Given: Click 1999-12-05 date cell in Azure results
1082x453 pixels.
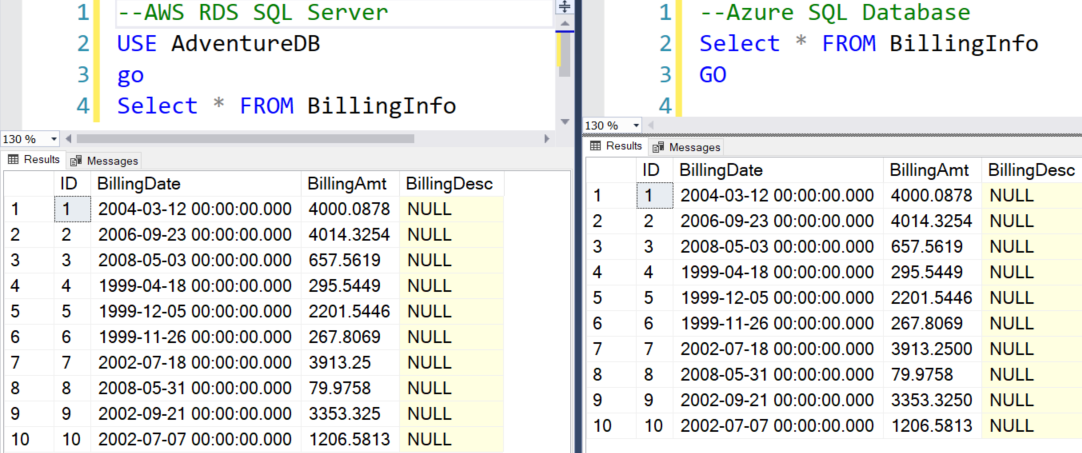Looking at the screenshot, I should (x=778, y=298).
